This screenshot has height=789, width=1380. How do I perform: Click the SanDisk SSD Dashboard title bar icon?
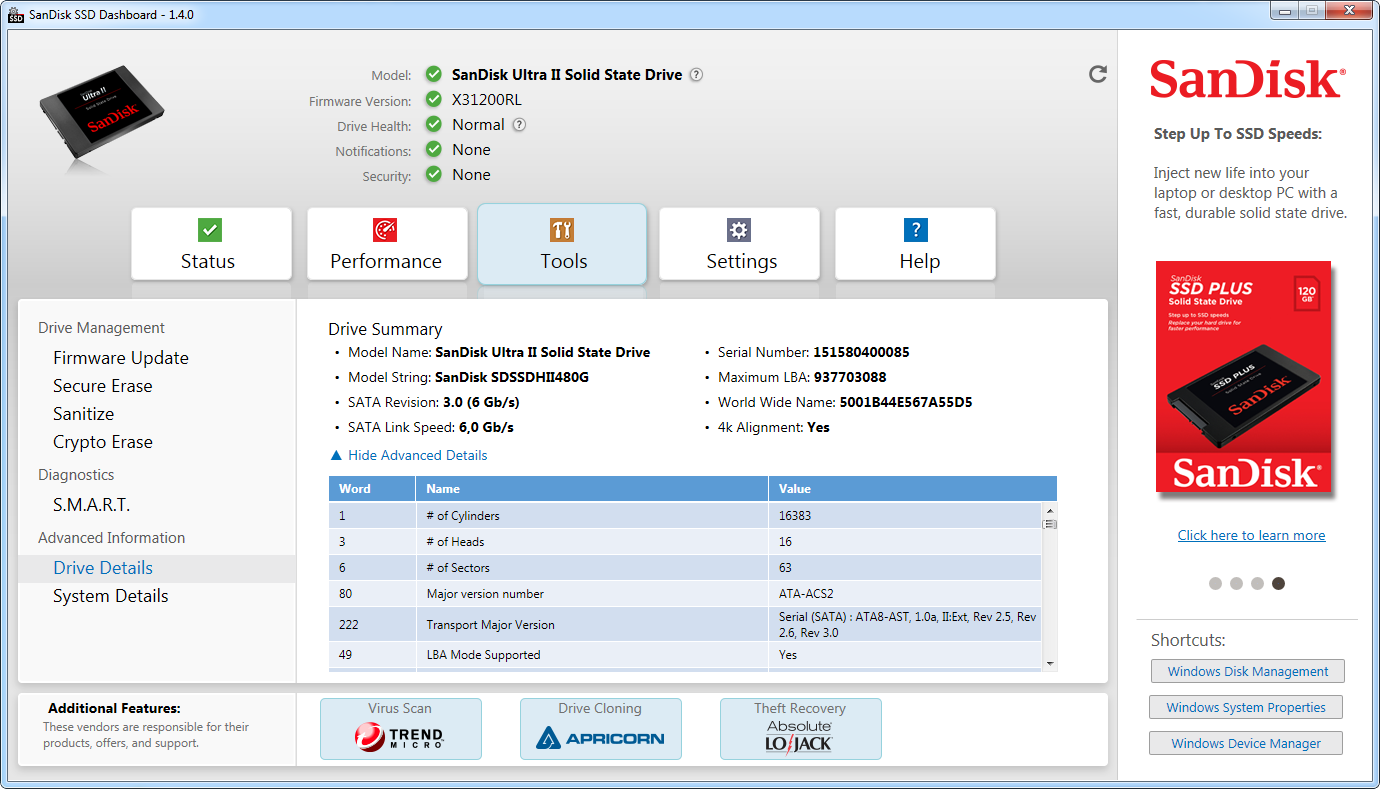(16, 14)
